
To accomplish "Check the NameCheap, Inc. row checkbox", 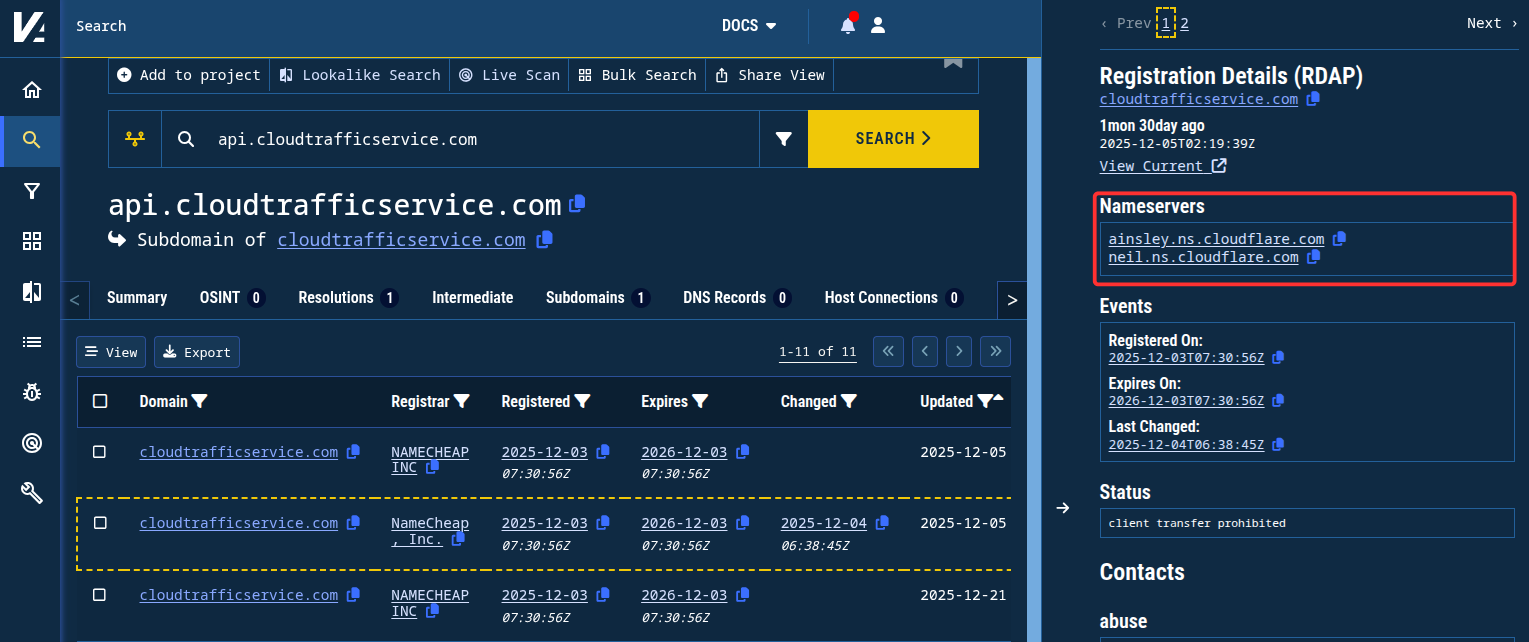I will click(x=100, y=523).
